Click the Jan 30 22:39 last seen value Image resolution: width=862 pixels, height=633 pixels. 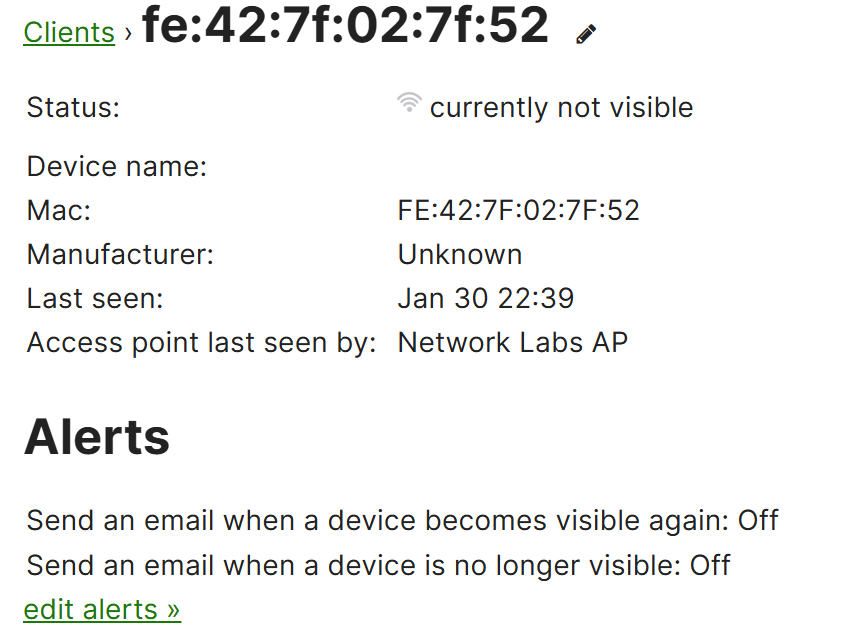coord(485,298)
